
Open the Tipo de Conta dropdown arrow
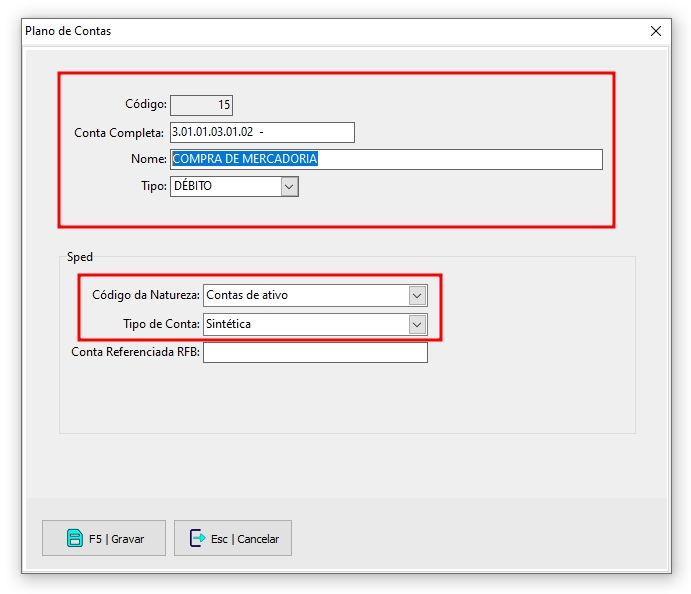[417, 324]
